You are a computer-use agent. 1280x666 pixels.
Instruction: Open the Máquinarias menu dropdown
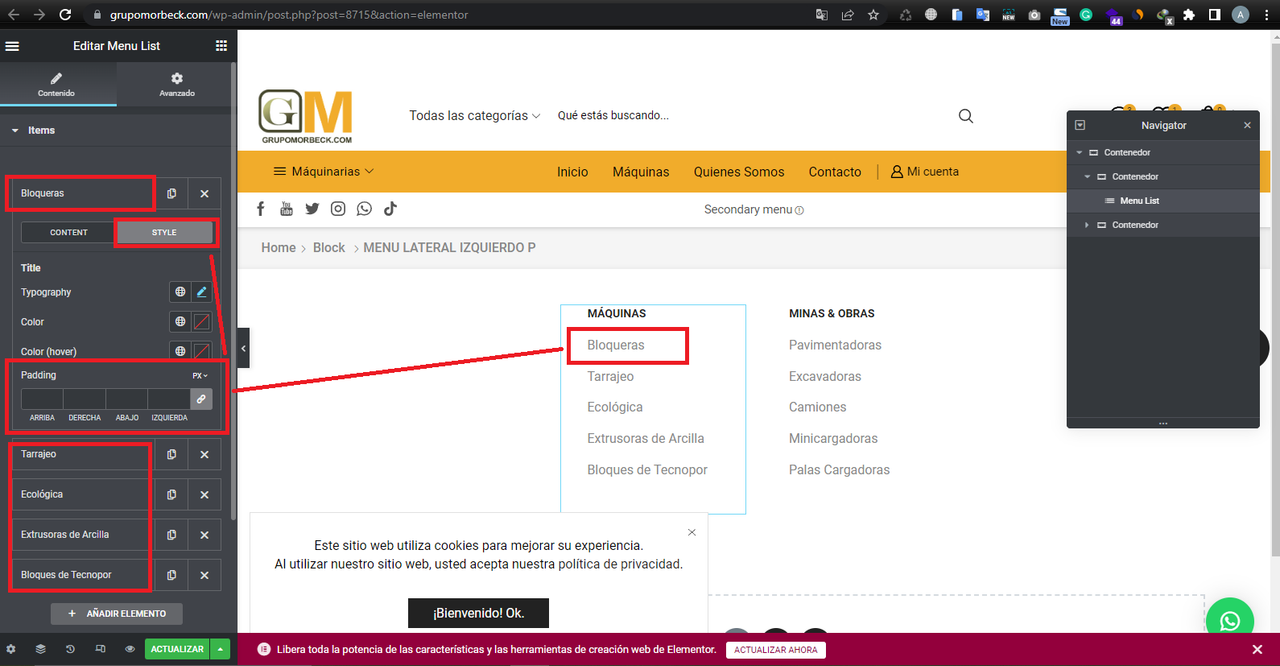(324, 172)
